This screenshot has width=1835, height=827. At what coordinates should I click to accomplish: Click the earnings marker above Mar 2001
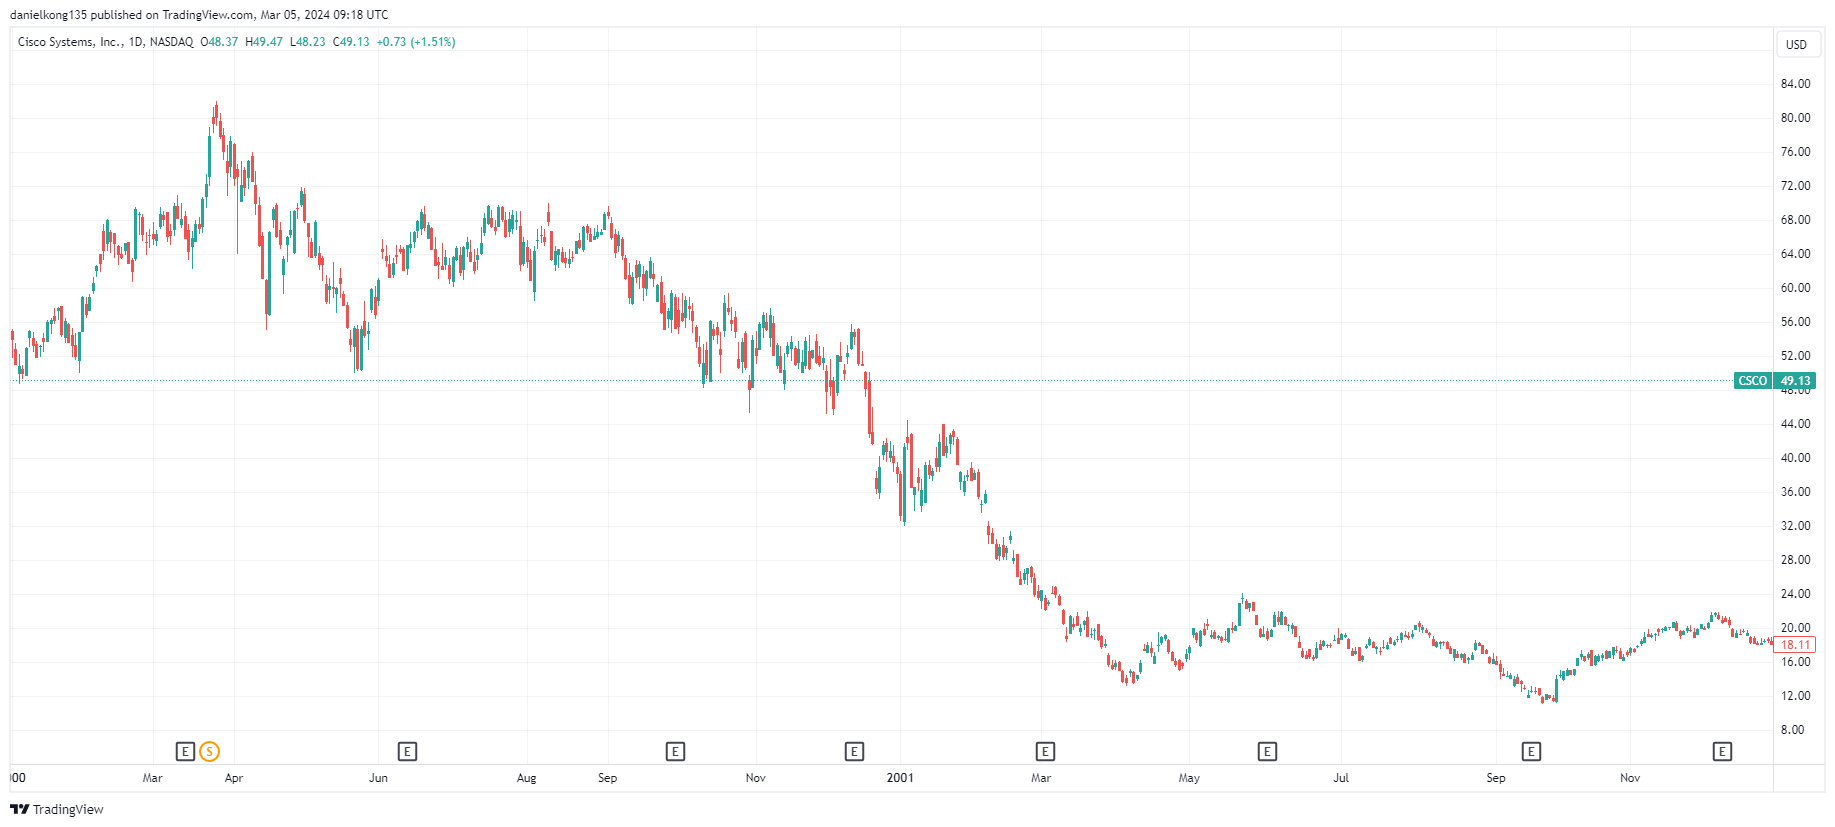pyautogui.click(x=1045, y=751)
